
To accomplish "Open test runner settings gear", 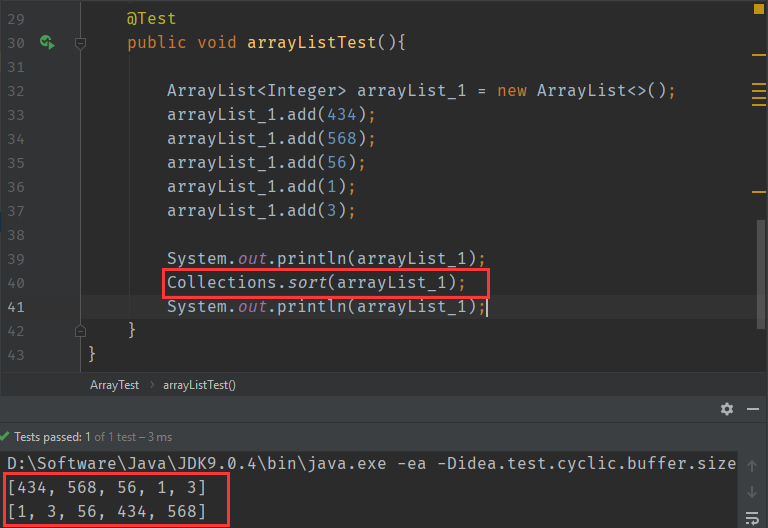I will (727, 409).
